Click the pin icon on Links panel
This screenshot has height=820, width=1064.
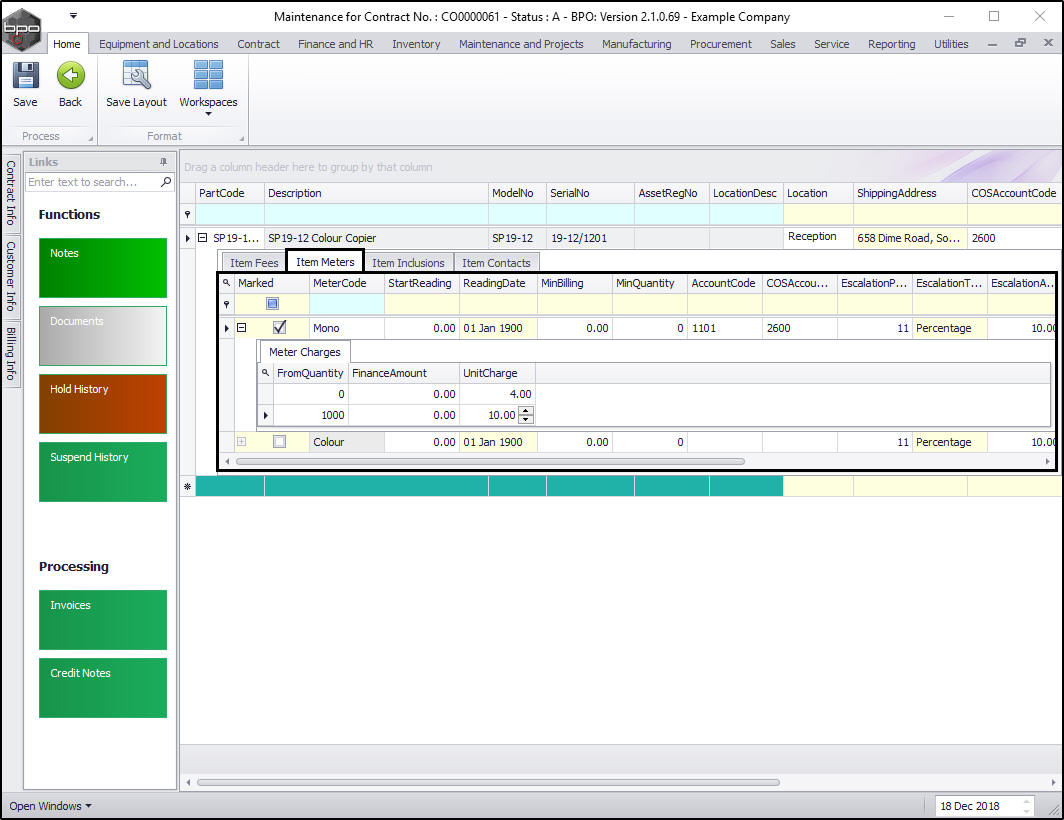(164, 162)
